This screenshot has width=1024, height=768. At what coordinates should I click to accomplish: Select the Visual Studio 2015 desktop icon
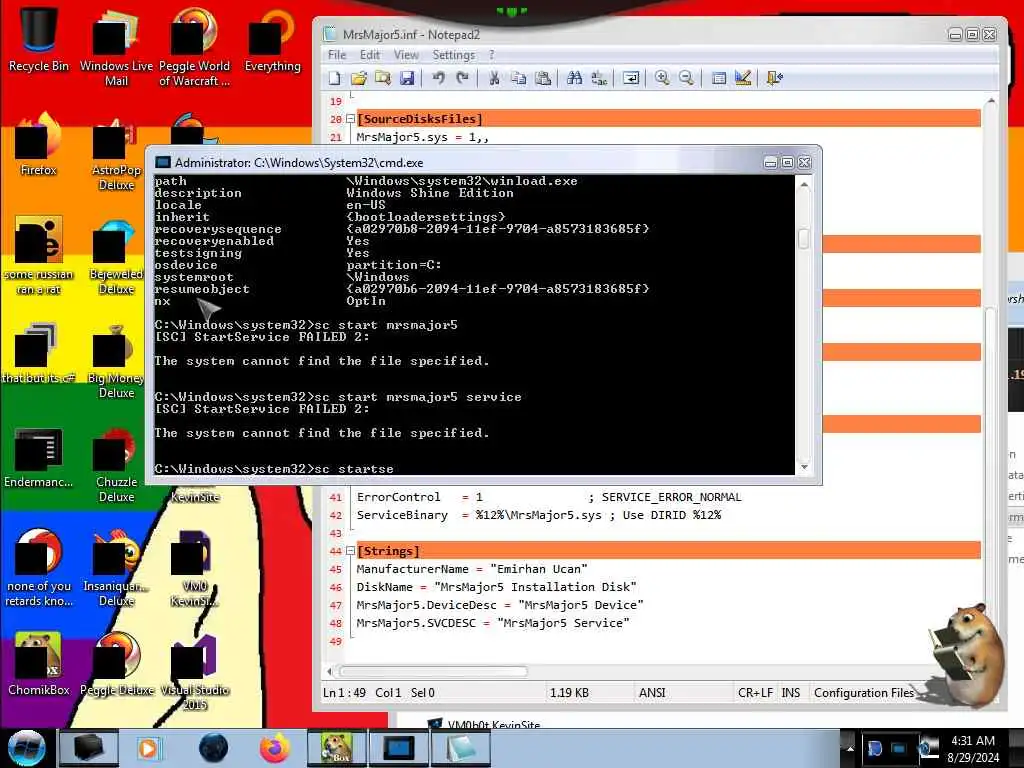click(x=195, y=671)
